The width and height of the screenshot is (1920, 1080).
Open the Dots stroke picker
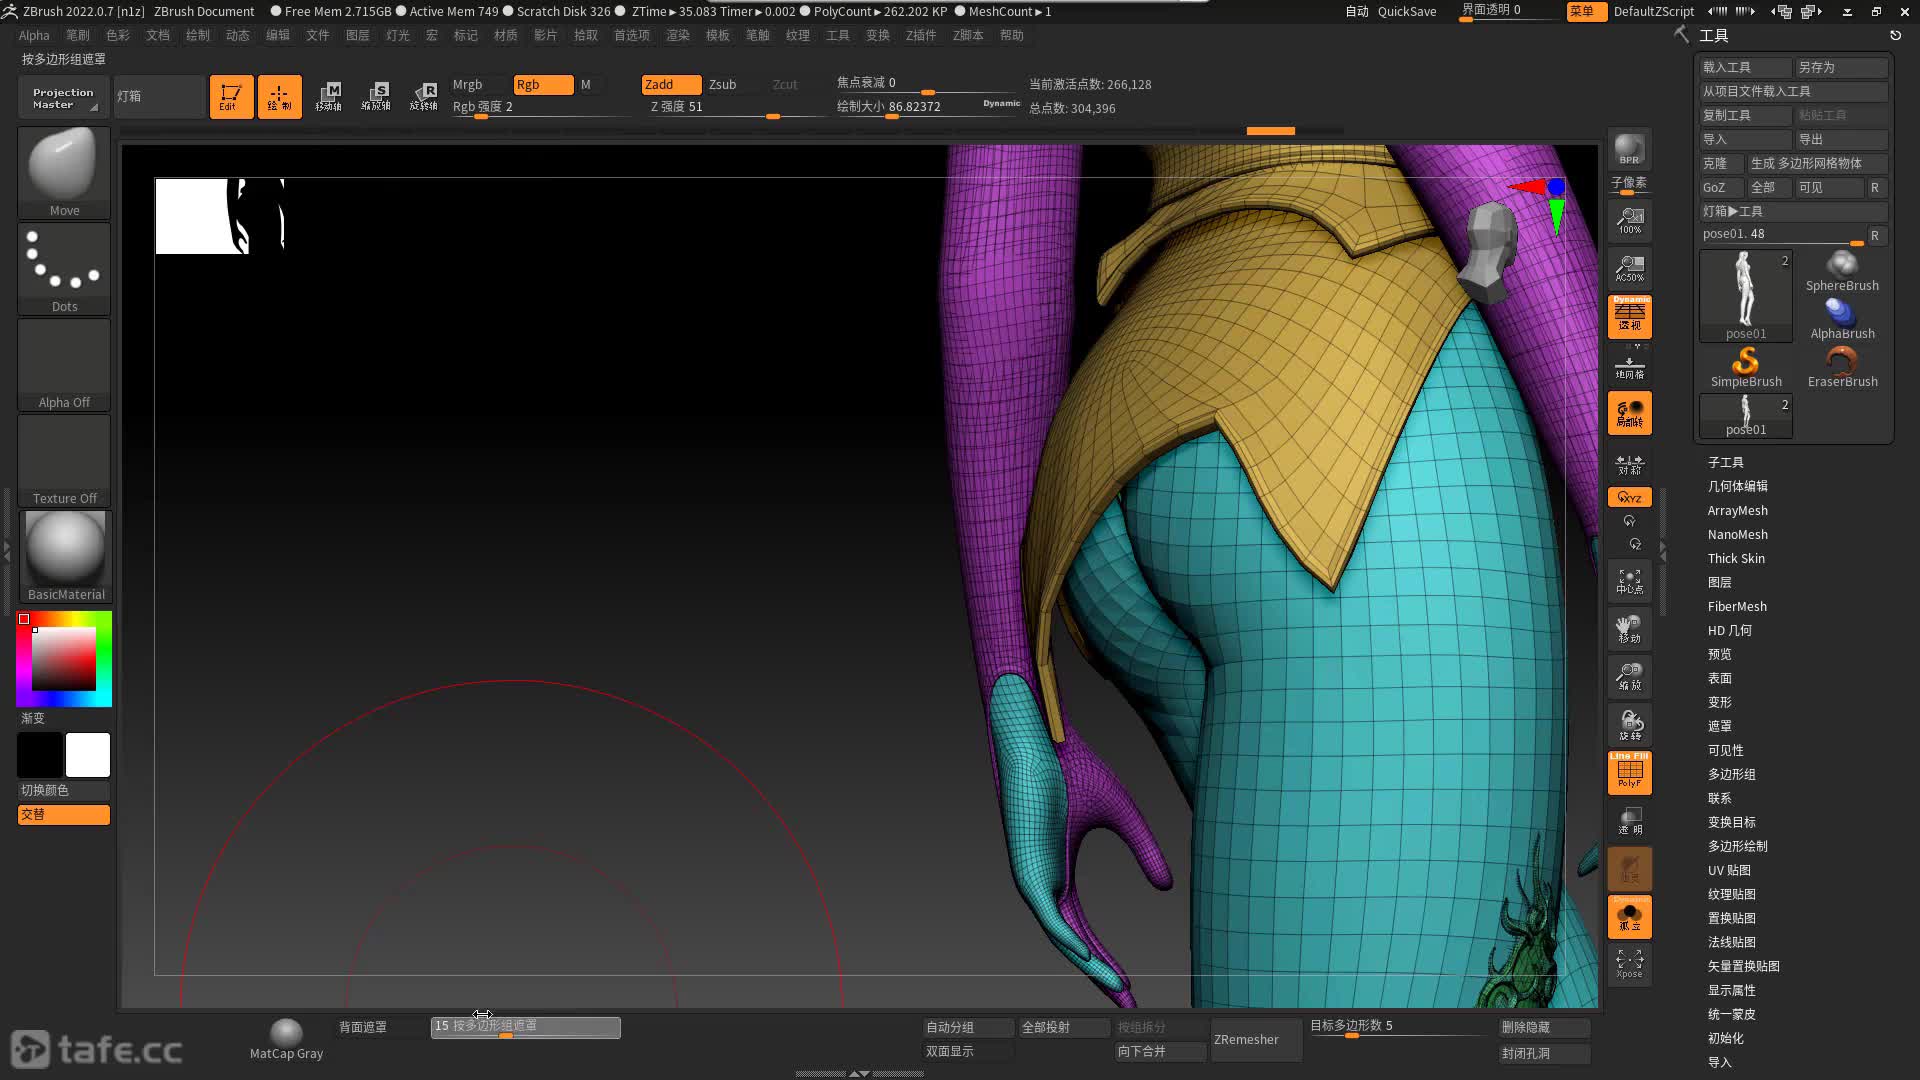coord(64,267)
